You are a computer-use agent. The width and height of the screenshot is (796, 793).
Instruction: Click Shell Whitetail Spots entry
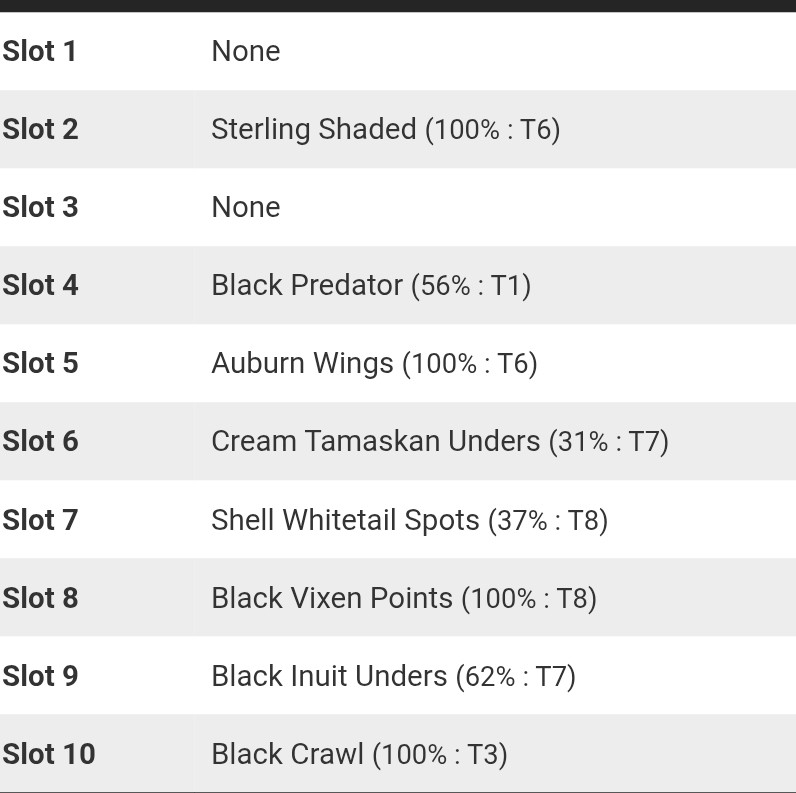[410, 520]
